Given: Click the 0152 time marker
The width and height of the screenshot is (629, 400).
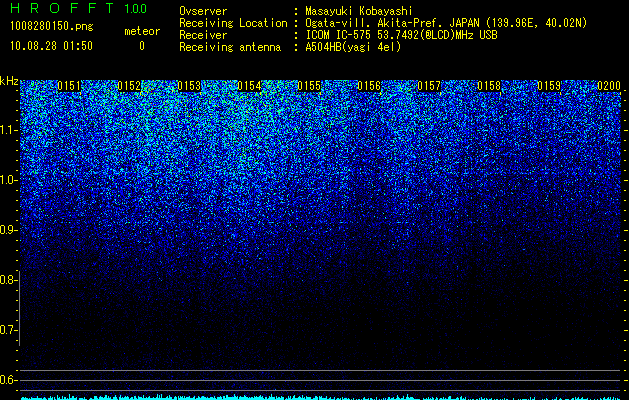Looking at the screenshot, I should (129, 86).
